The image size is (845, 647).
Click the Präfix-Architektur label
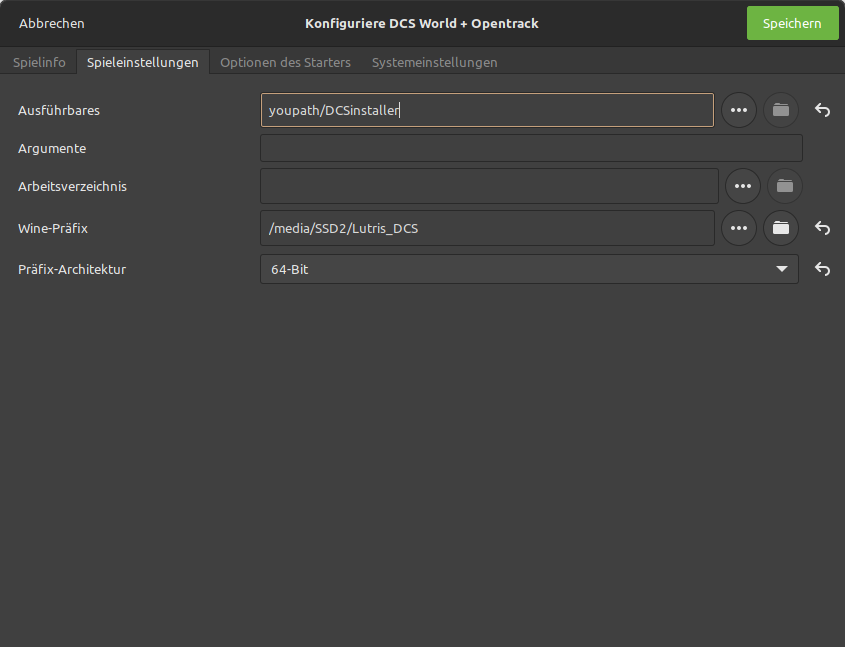click(72, 269)
